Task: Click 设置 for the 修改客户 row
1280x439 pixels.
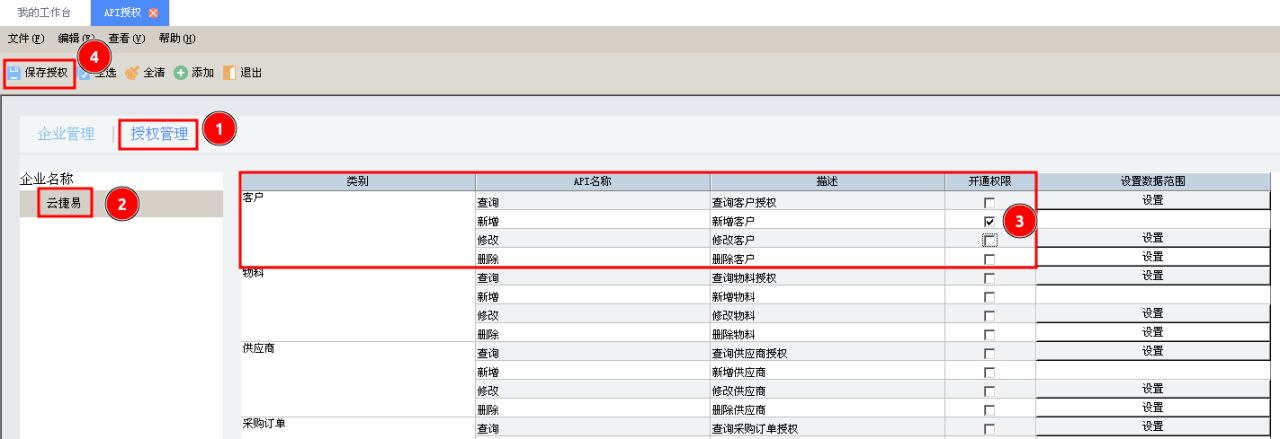Action: (x=1152, y=238)
